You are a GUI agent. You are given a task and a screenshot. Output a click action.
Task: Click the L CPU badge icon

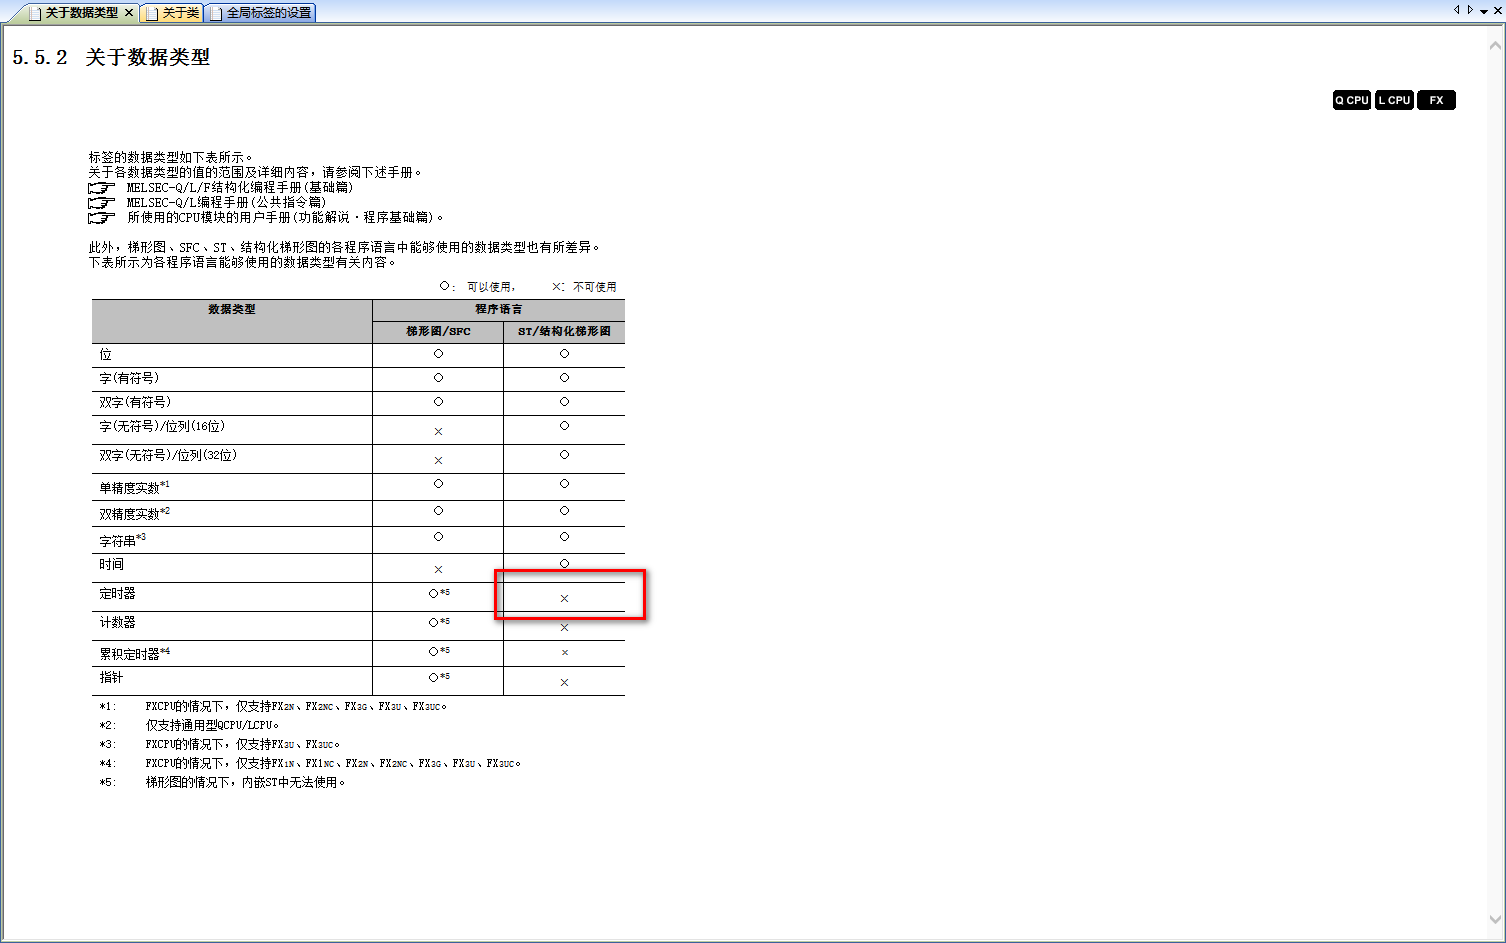pos(1394,100)
